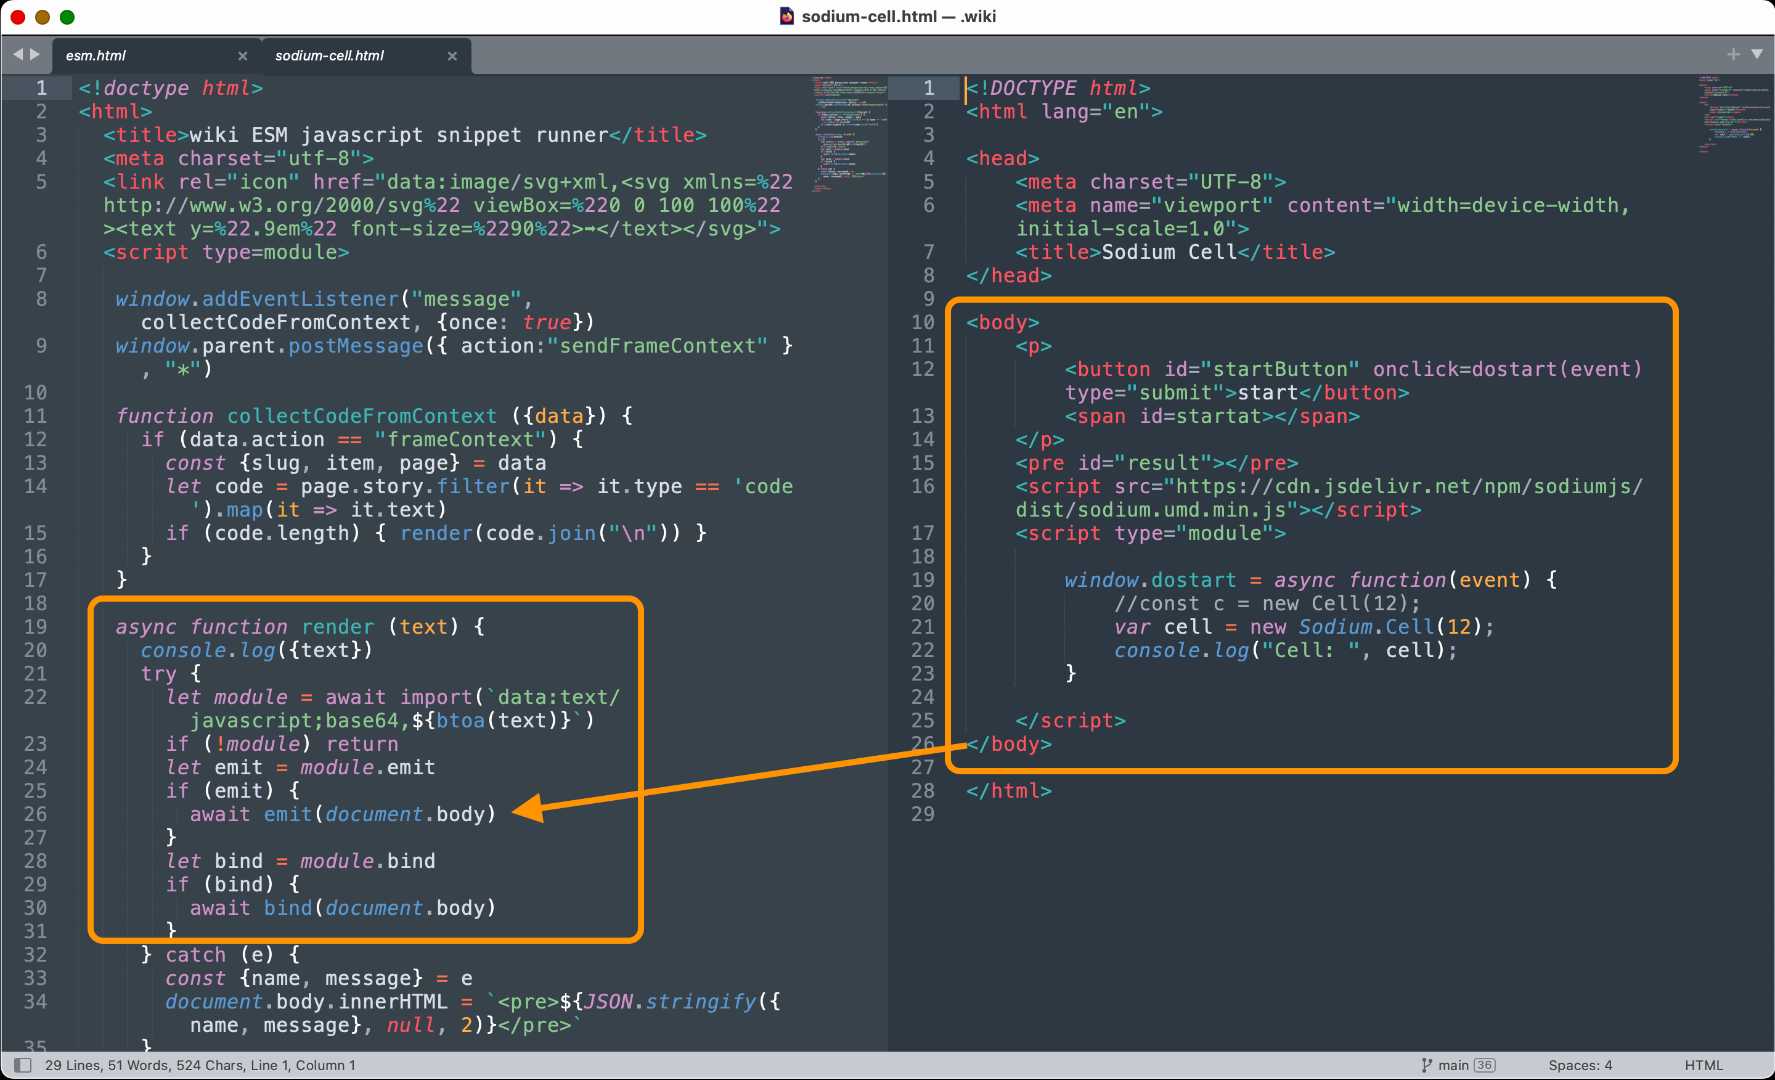Click the 36 changes badge
Viewport: 1775px width, 1080px height.
pos(1485,1065)
